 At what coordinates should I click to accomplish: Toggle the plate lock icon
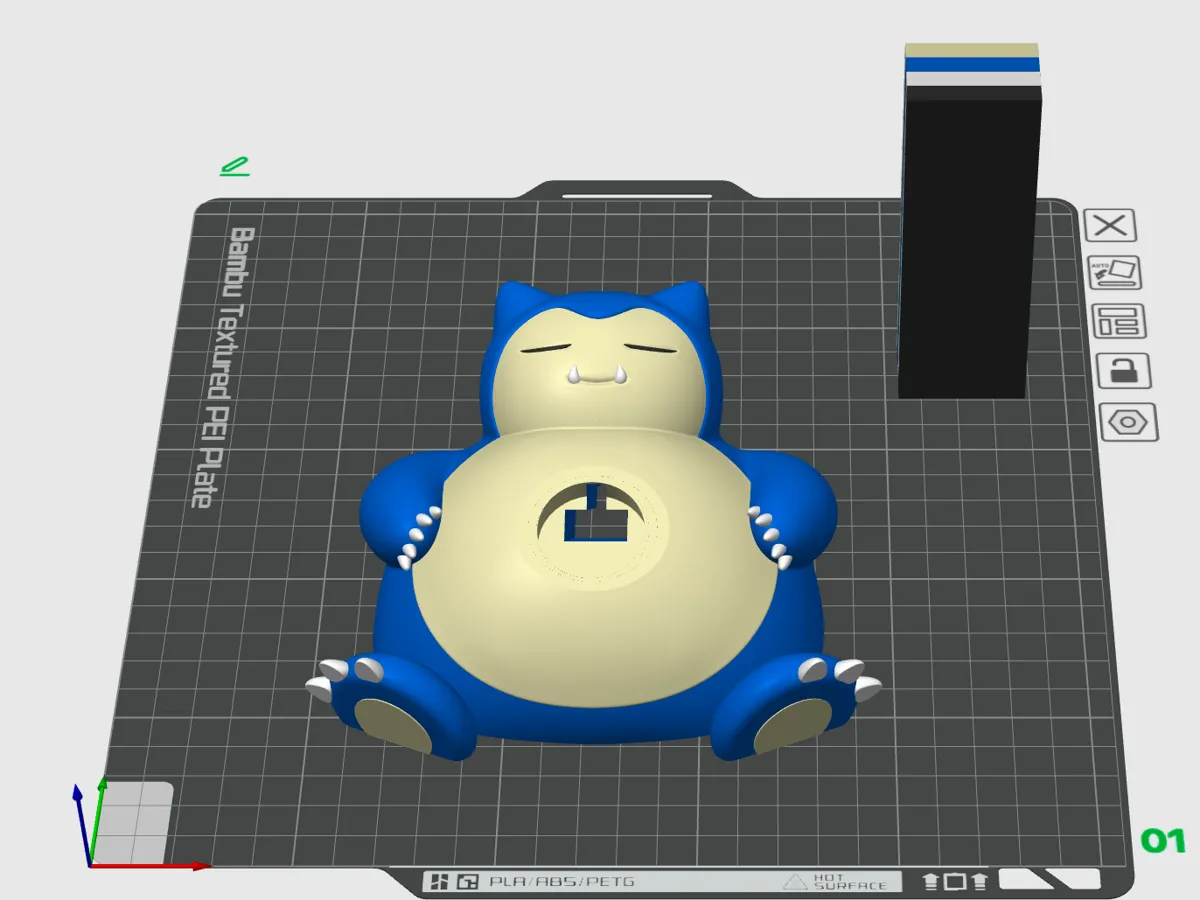point(1124,371)
